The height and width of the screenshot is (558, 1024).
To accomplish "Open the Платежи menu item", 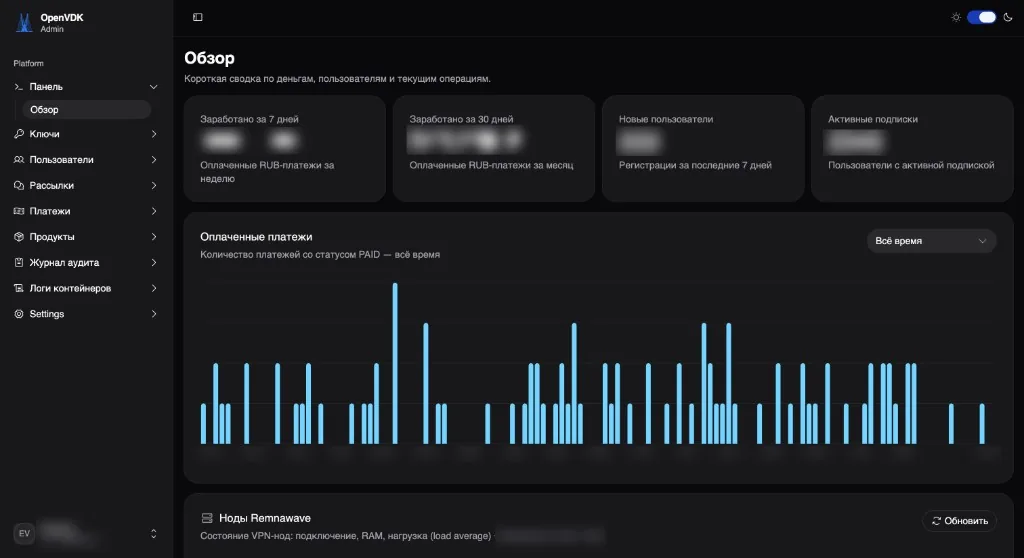I will click(86, 211).
